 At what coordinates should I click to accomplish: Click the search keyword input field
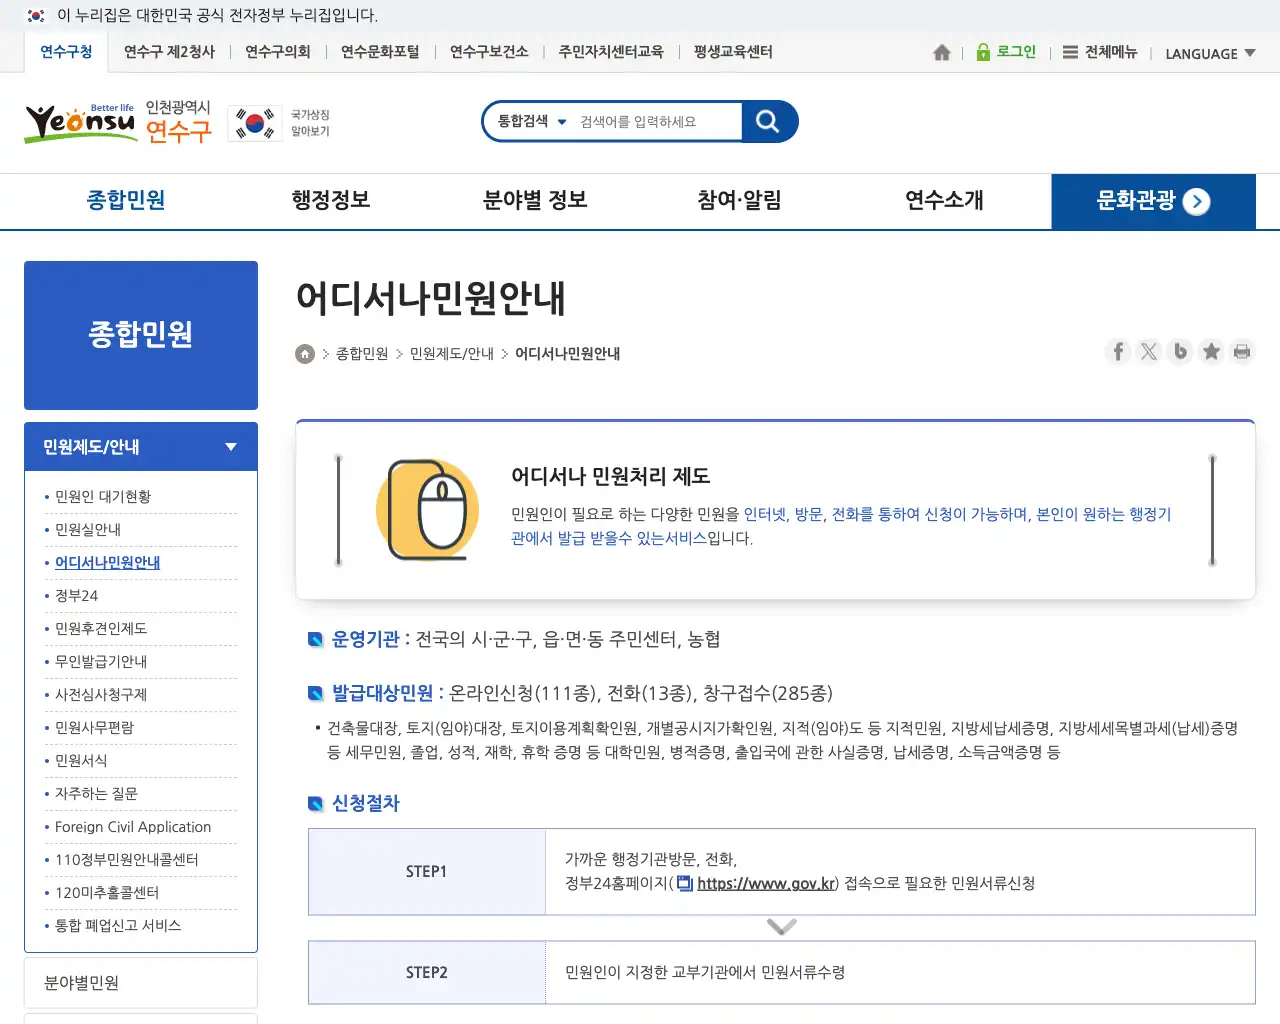coord(655,121)
